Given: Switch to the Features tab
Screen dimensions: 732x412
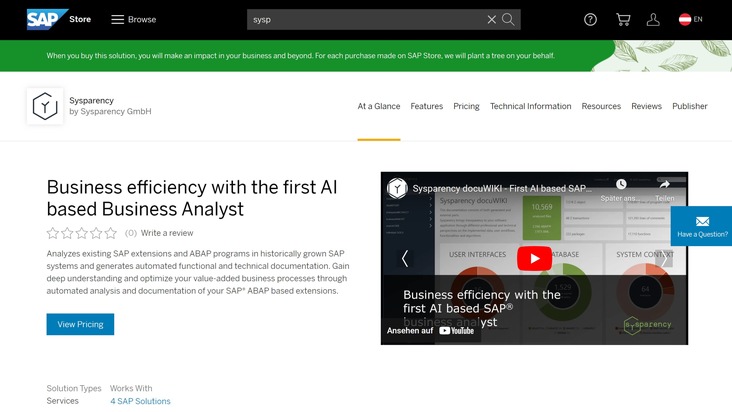Looking at the screenshot, I should tap(427, 106).
